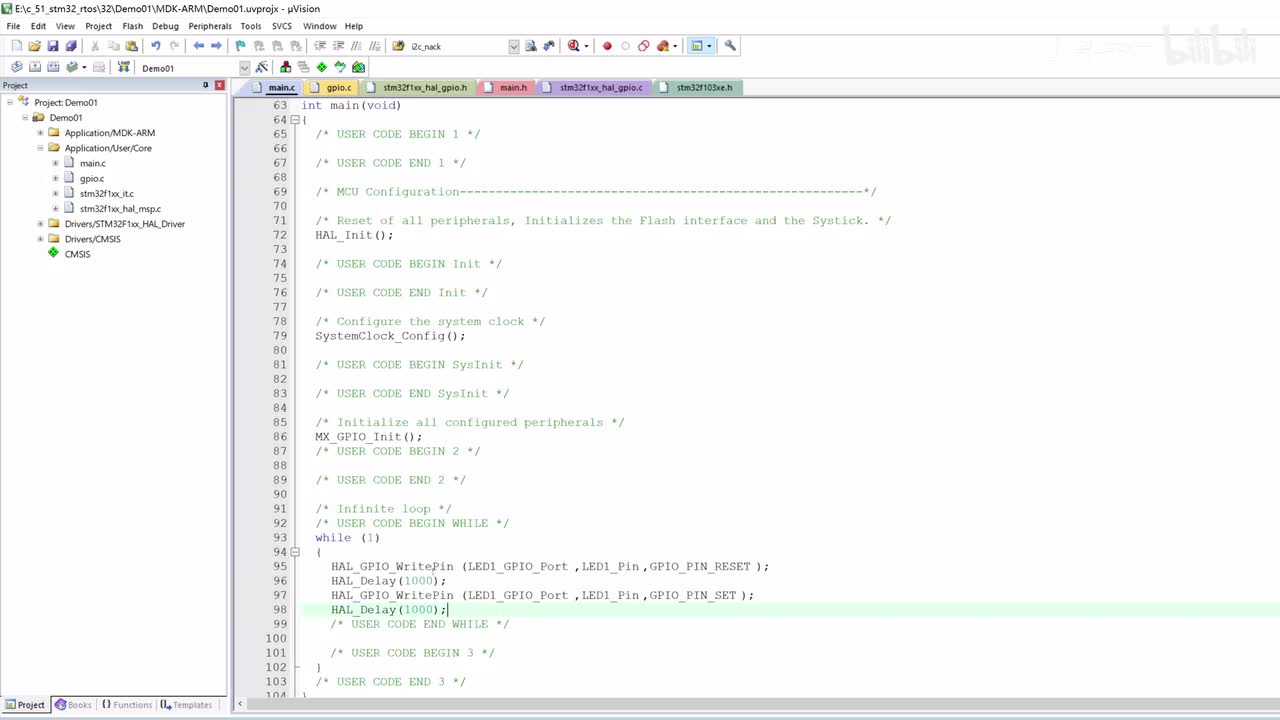Switch to the stm32f1xx_hal_gpio.h editor tab
Image resolution: width=1280 pixels, height=720 pixels.
tap(418, 87)
